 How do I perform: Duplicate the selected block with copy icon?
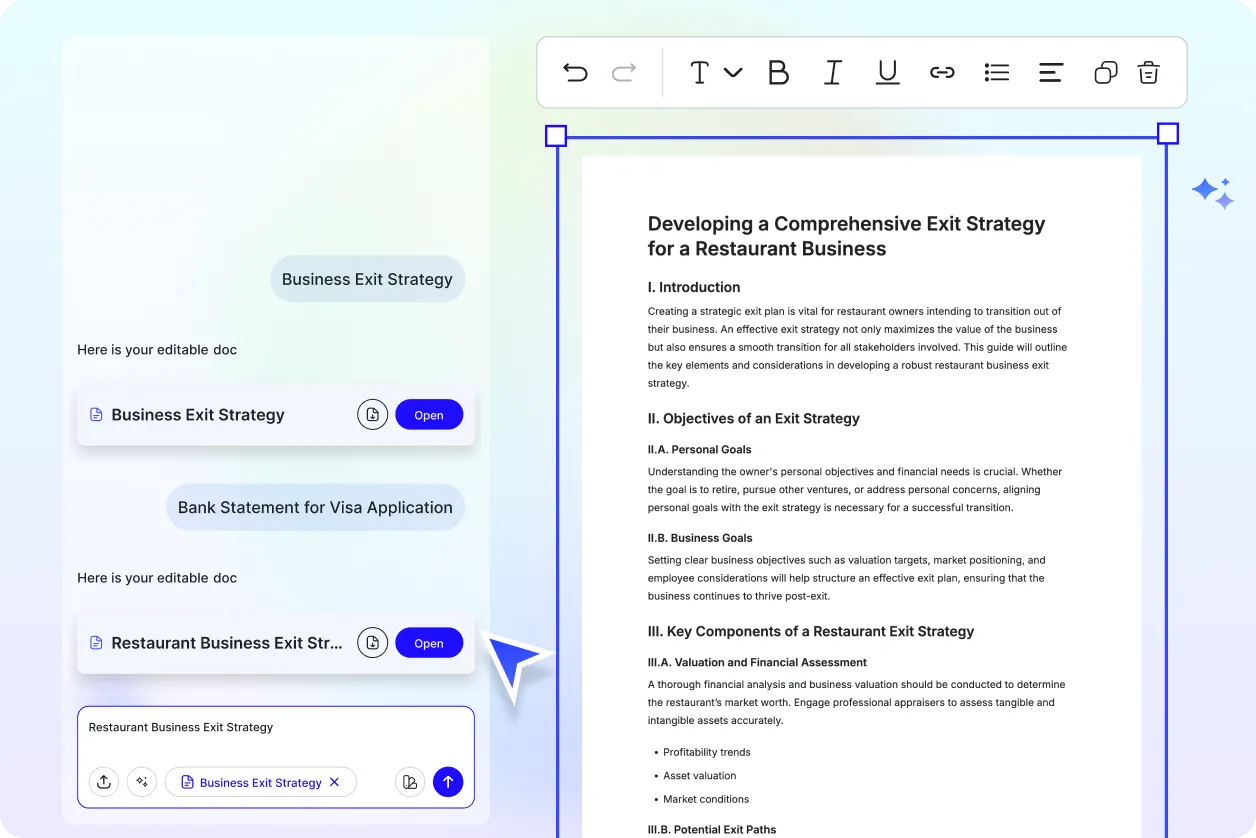tap(1105, 72)
